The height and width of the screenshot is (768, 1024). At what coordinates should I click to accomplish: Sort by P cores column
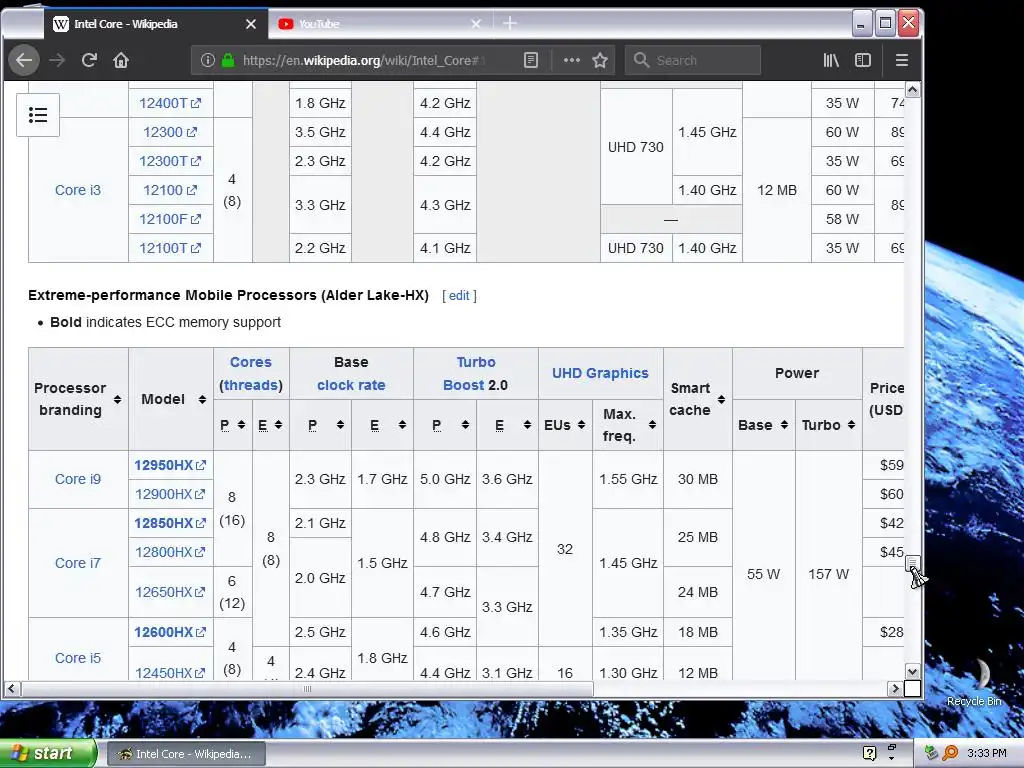coord(241,425)
